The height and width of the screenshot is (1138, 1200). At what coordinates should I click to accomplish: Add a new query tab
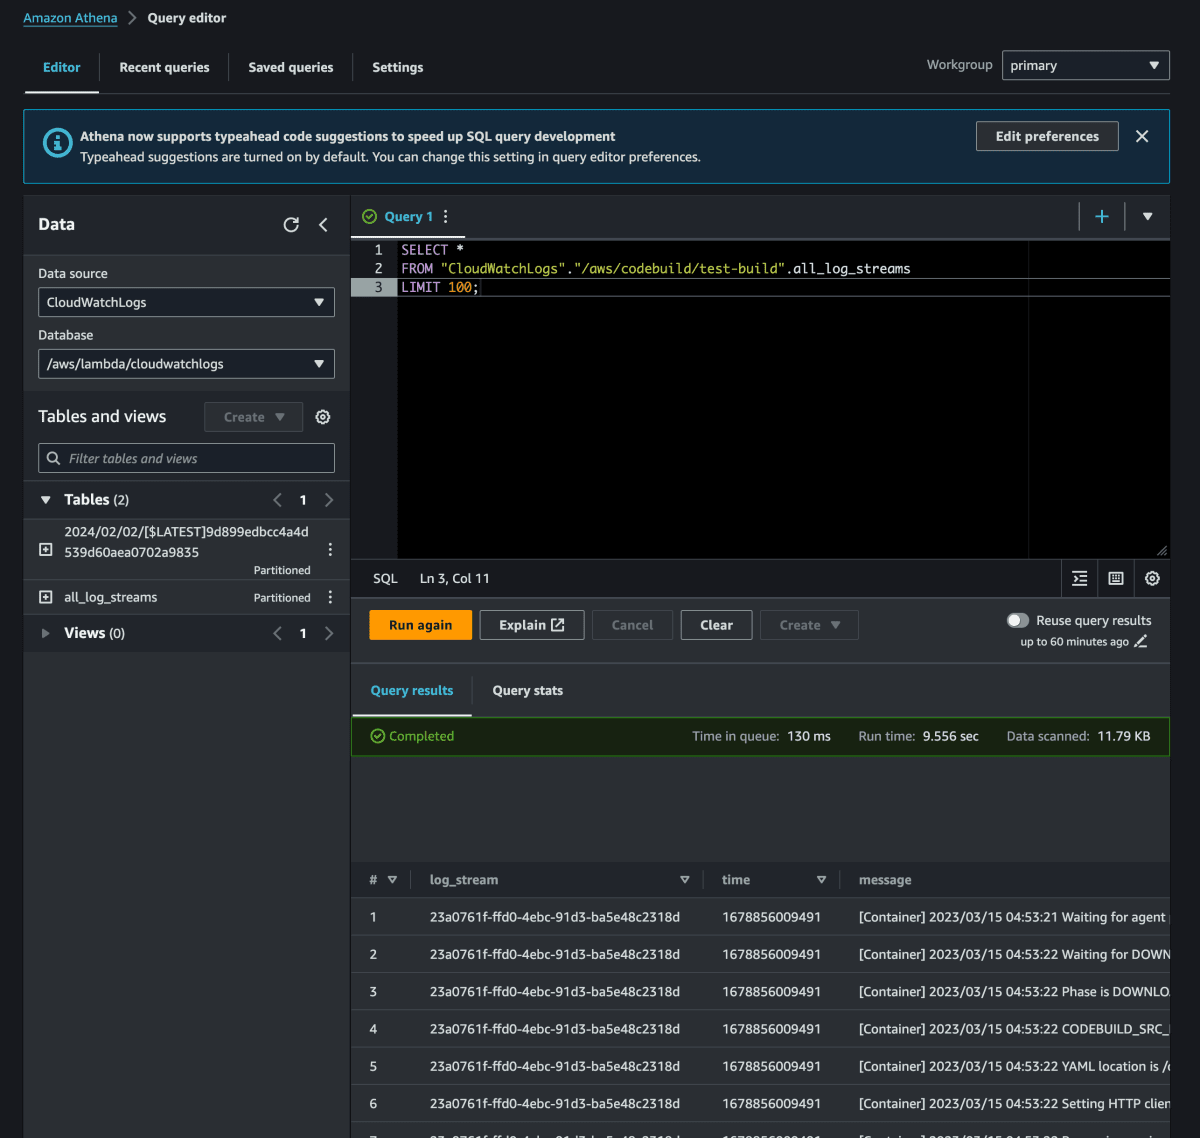point(1102,217)
